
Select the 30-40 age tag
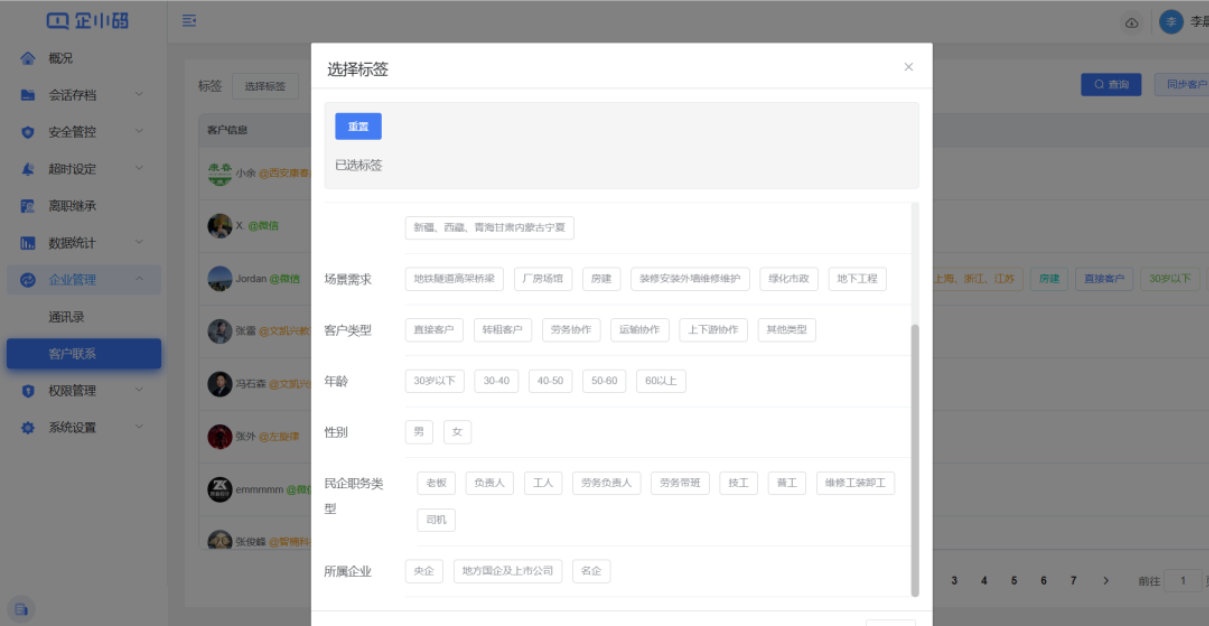[497, 381]
